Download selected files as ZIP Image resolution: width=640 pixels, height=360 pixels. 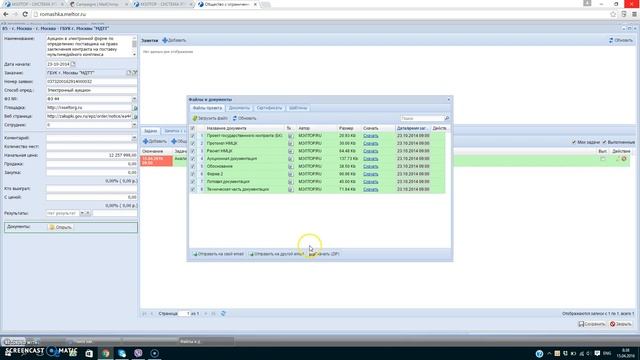pyautogui.click(x=324, y=254)
